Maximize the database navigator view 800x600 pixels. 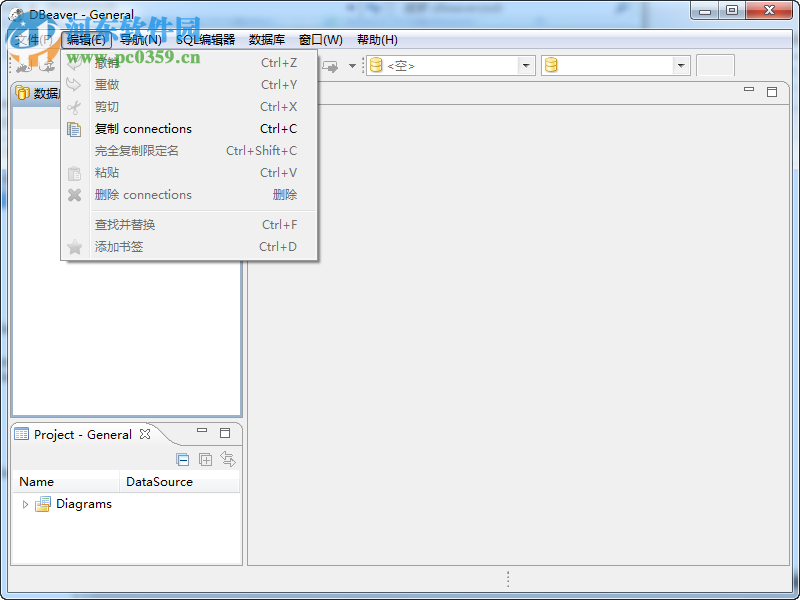tap(771, 91)
